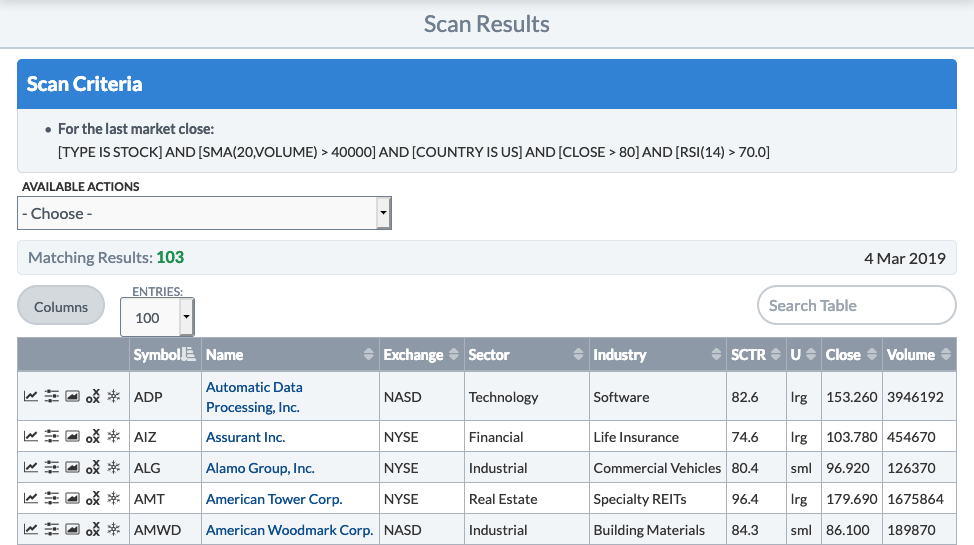This screenshot has width=974, height=545.
Task: Open the Seasonality snowflake icon for AMWD
Action: tap(114, 530)
